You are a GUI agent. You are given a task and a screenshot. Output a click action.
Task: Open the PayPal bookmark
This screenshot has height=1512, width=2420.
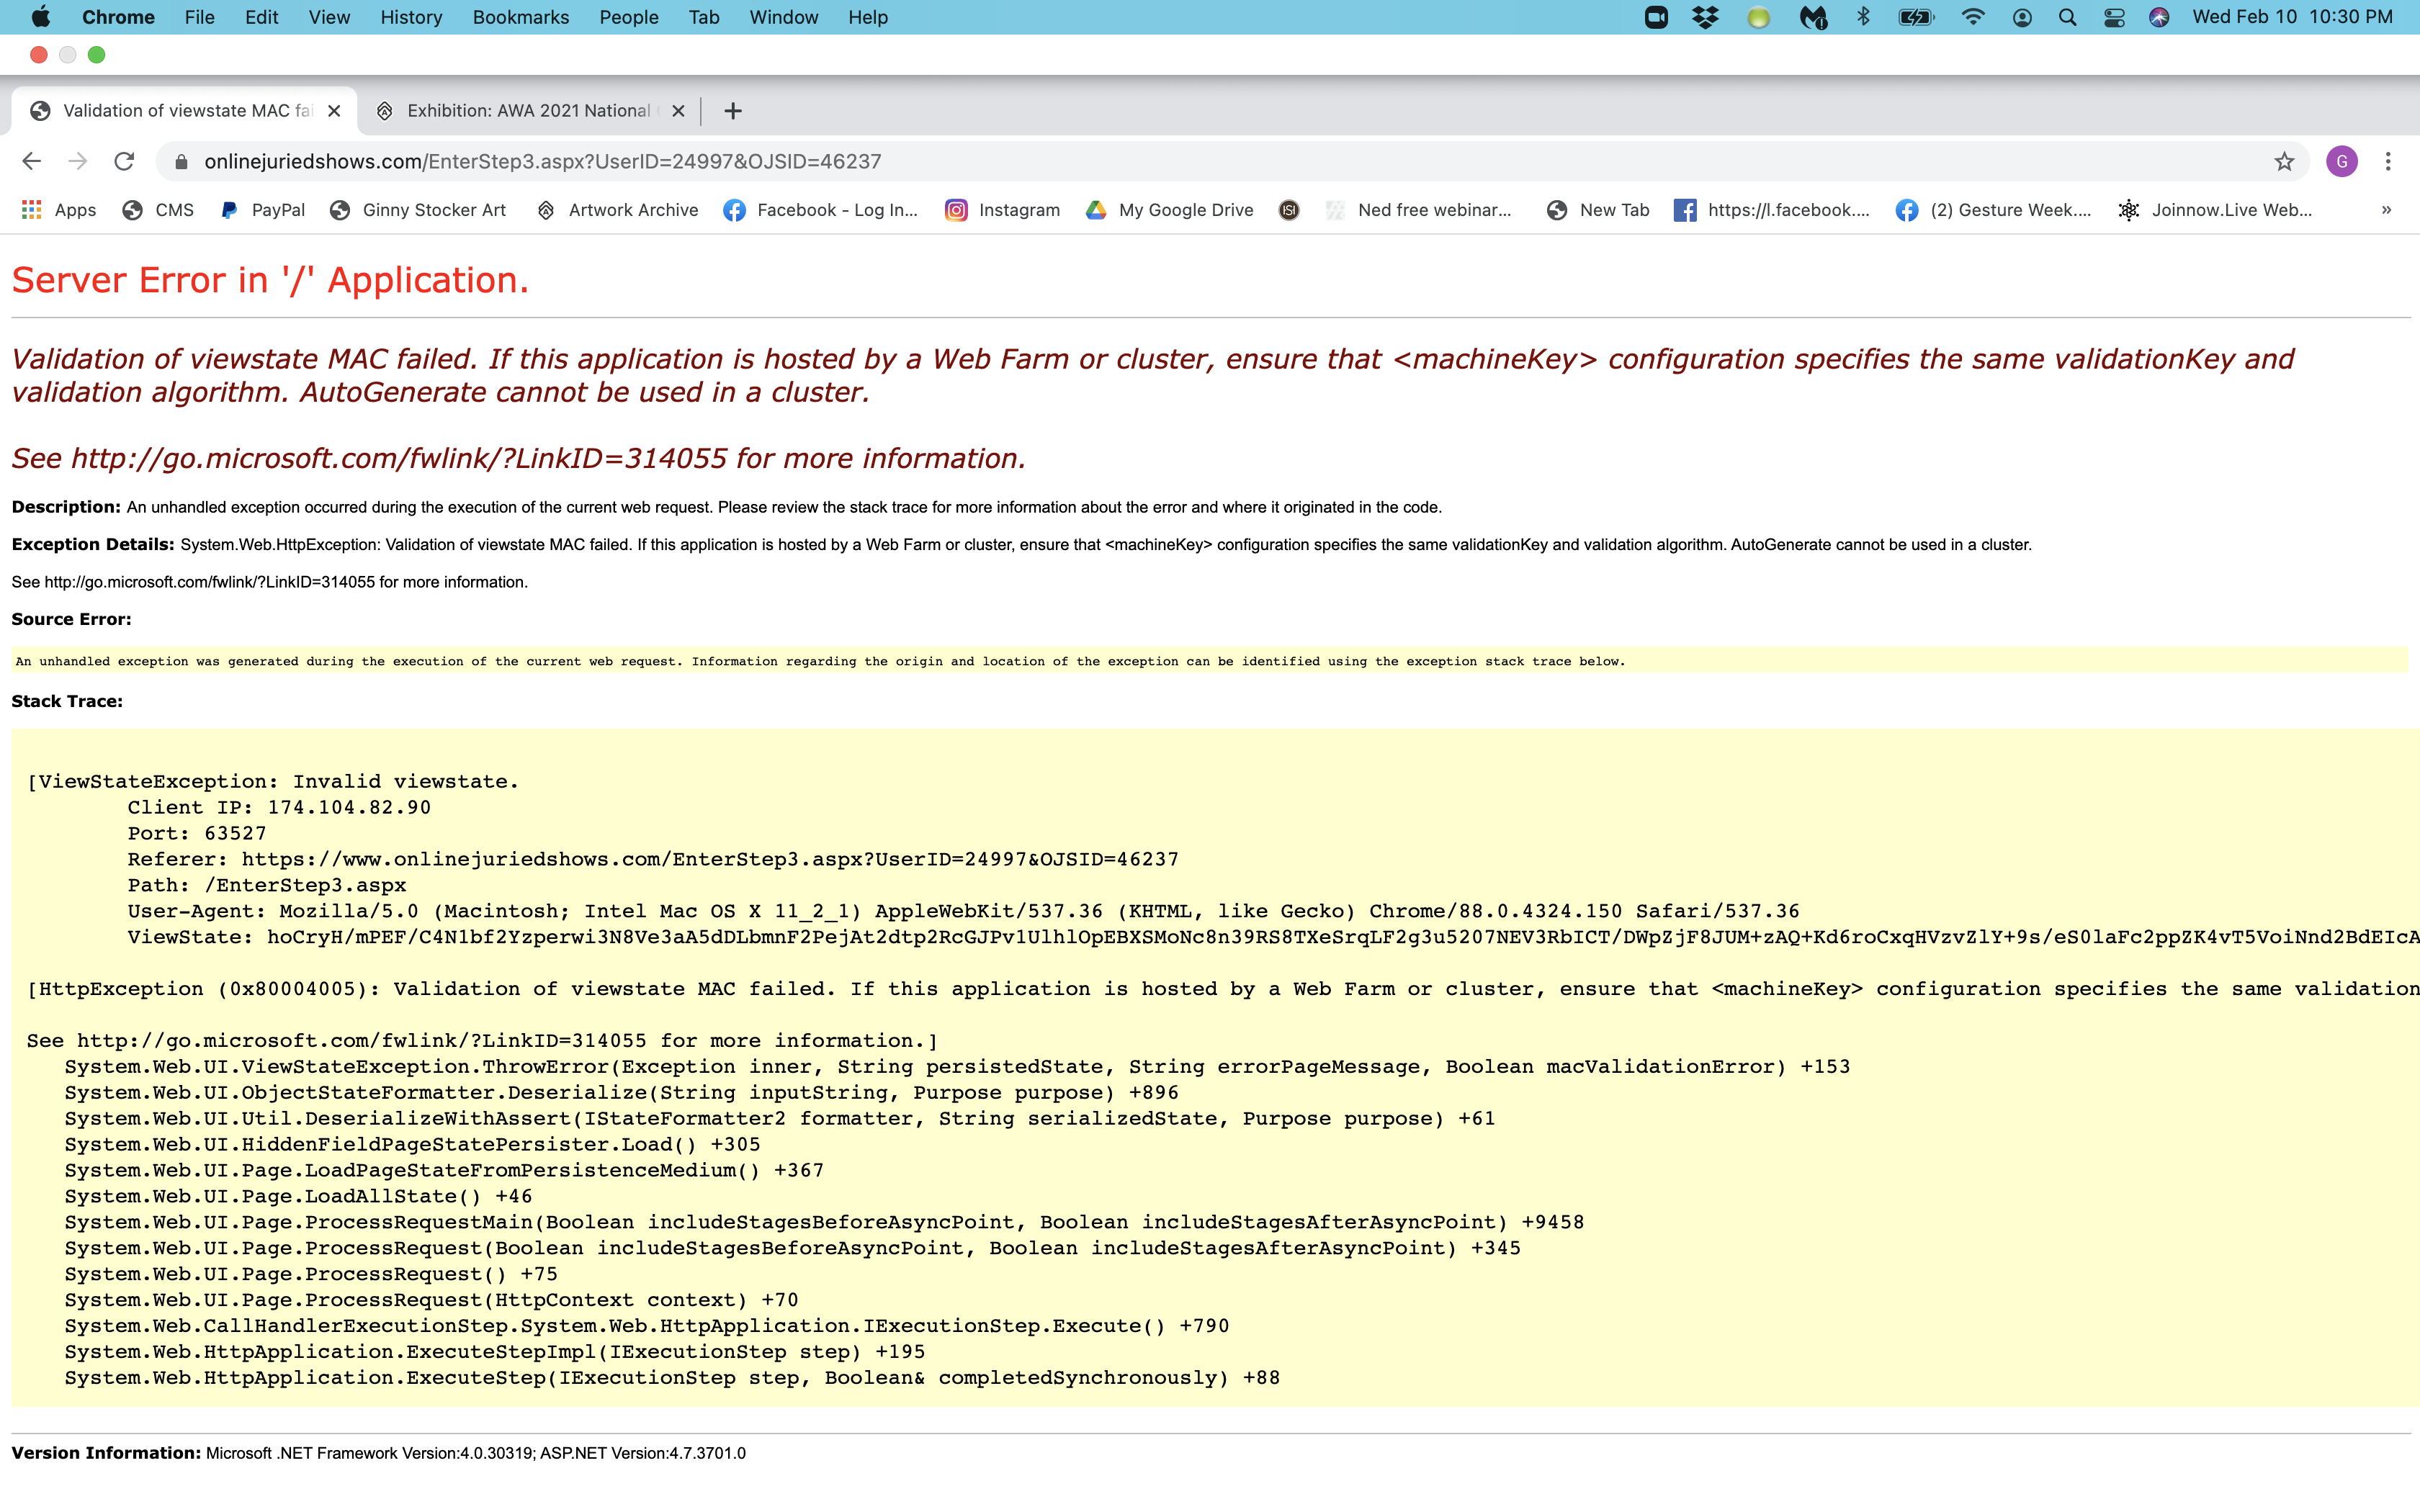click(263, 210)
